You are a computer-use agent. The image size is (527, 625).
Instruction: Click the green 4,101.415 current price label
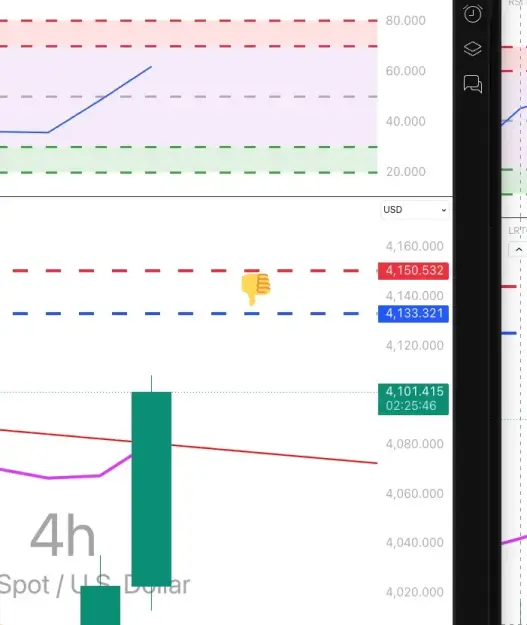click(413, 399)
